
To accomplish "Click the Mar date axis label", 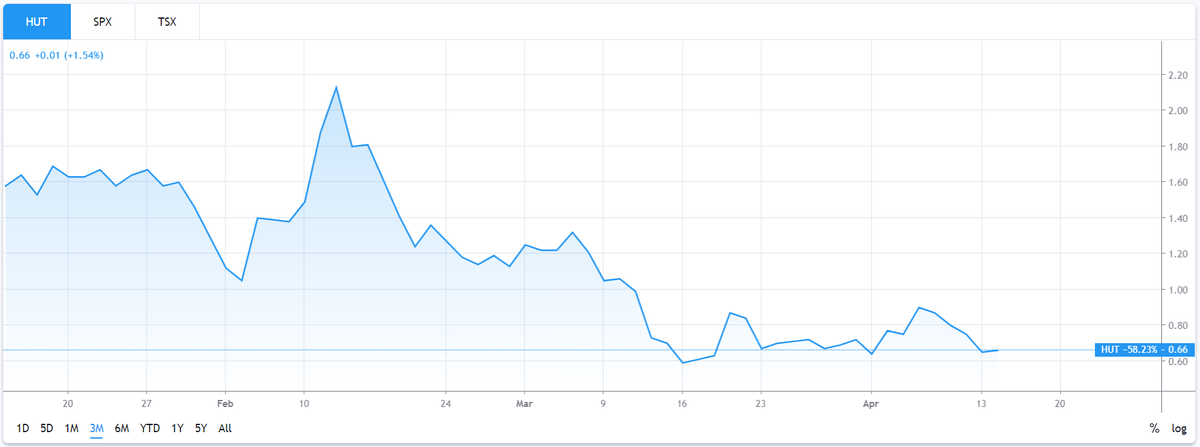I will pyautogui.click(x=525, y=403).
